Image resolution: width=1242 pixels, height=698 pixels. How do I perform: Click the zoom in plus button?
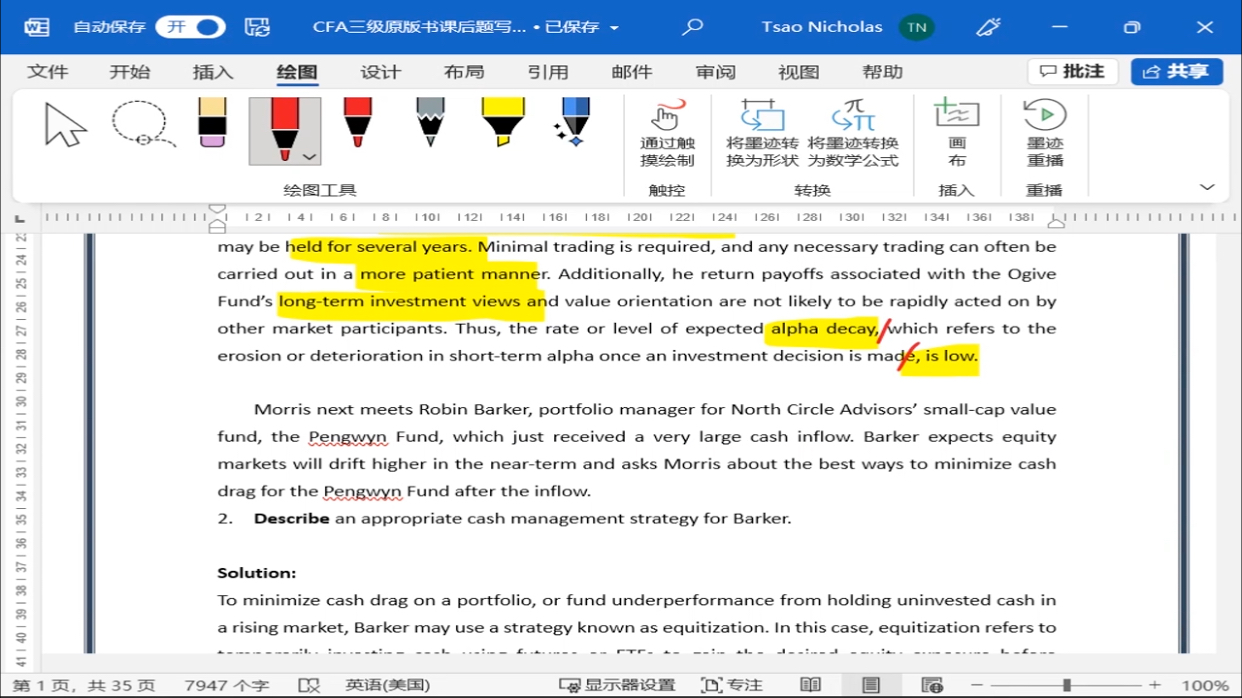point(1155,685)
